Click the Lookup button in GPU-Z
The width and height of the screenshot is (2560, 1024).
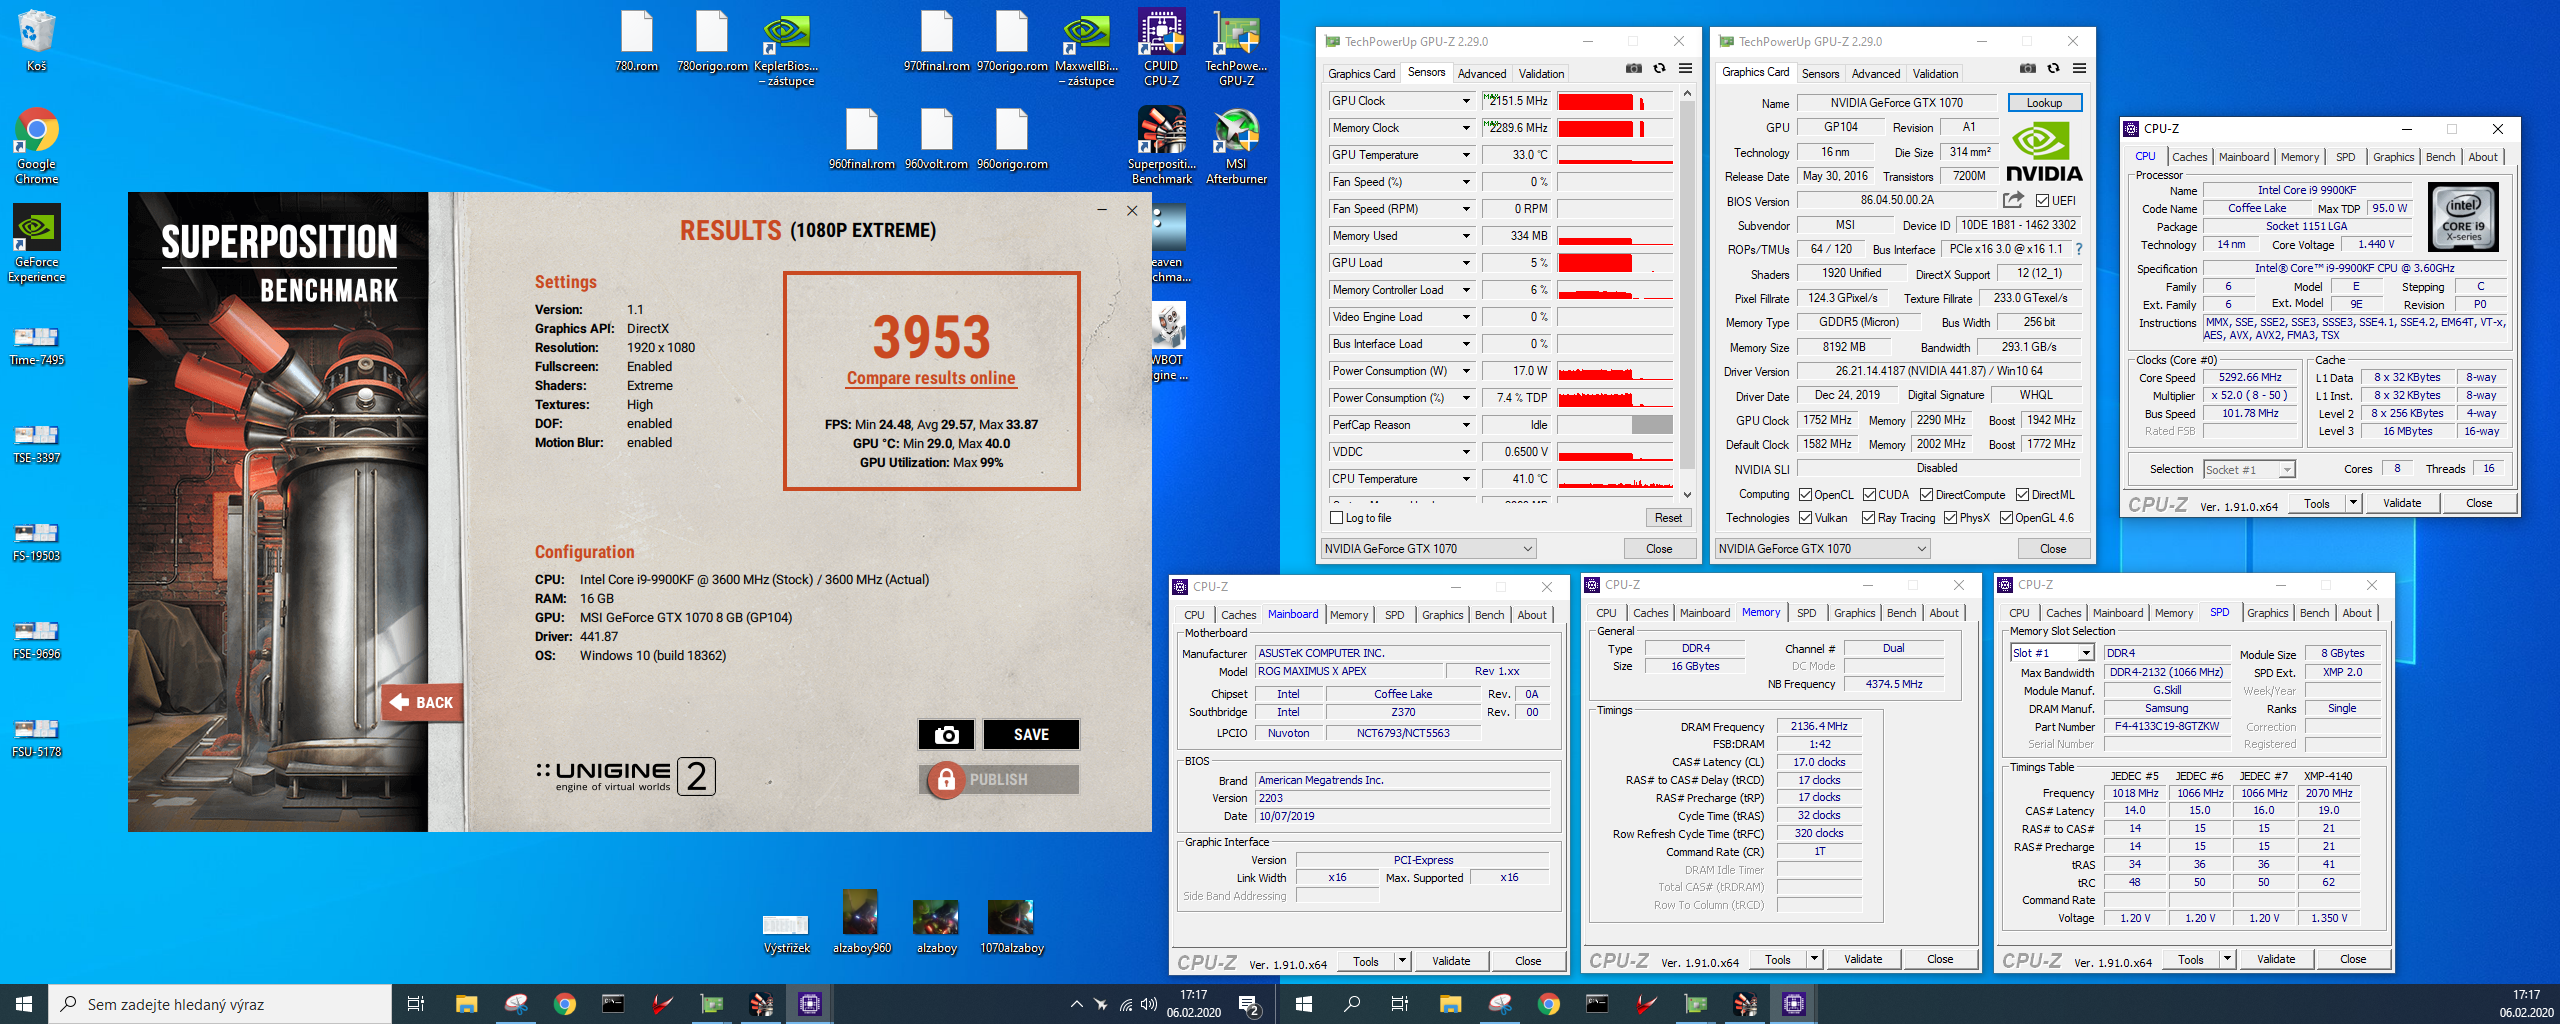coord(2044,103)
